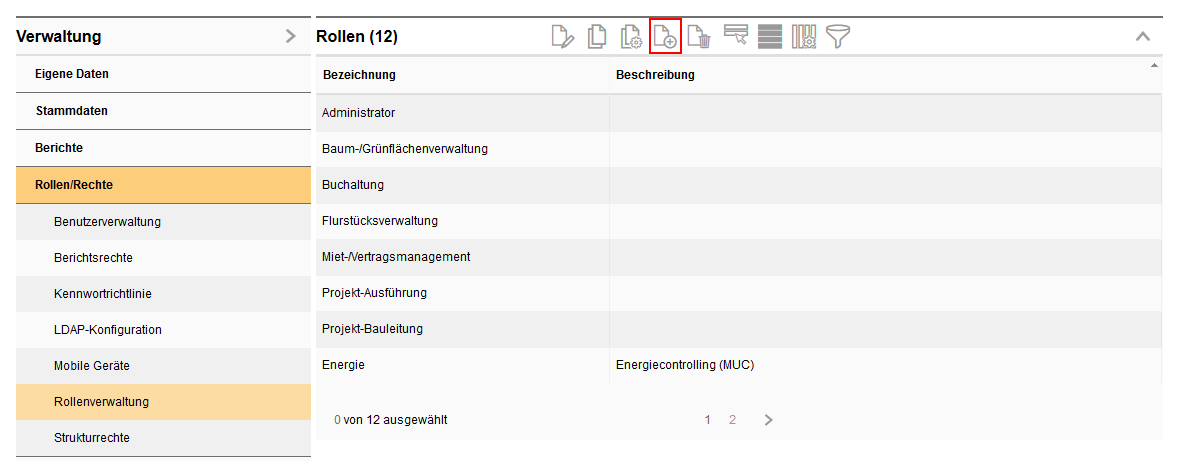Go to page 2 of roles
This screenshot has height=461, width=1182.
coord(732,420)
